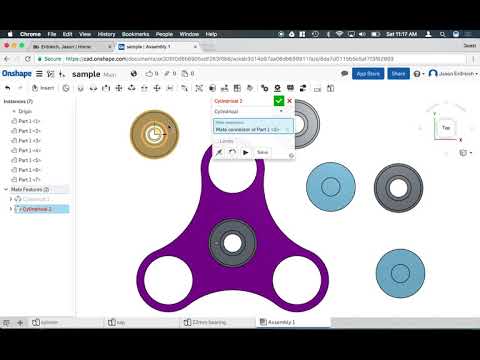This screenshot has width=480, height=360.
Task: Select the Linear relation tool
Action: [x=303, y=88]
